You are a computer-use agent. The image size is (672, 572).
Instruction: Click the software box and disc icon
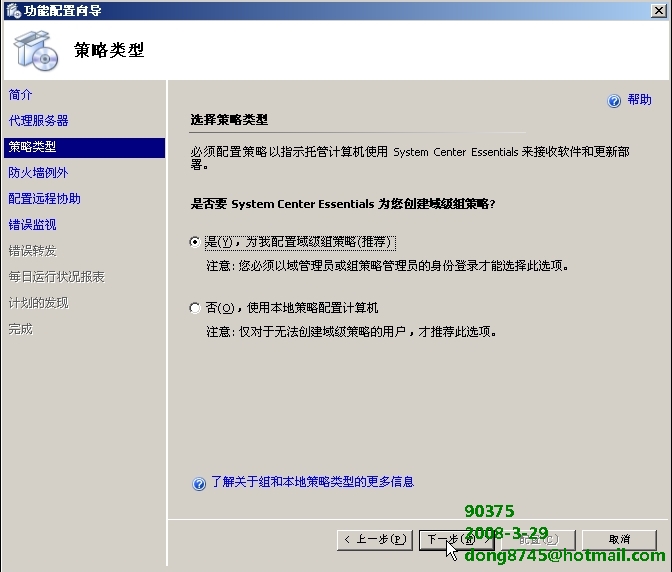point(36,51)
